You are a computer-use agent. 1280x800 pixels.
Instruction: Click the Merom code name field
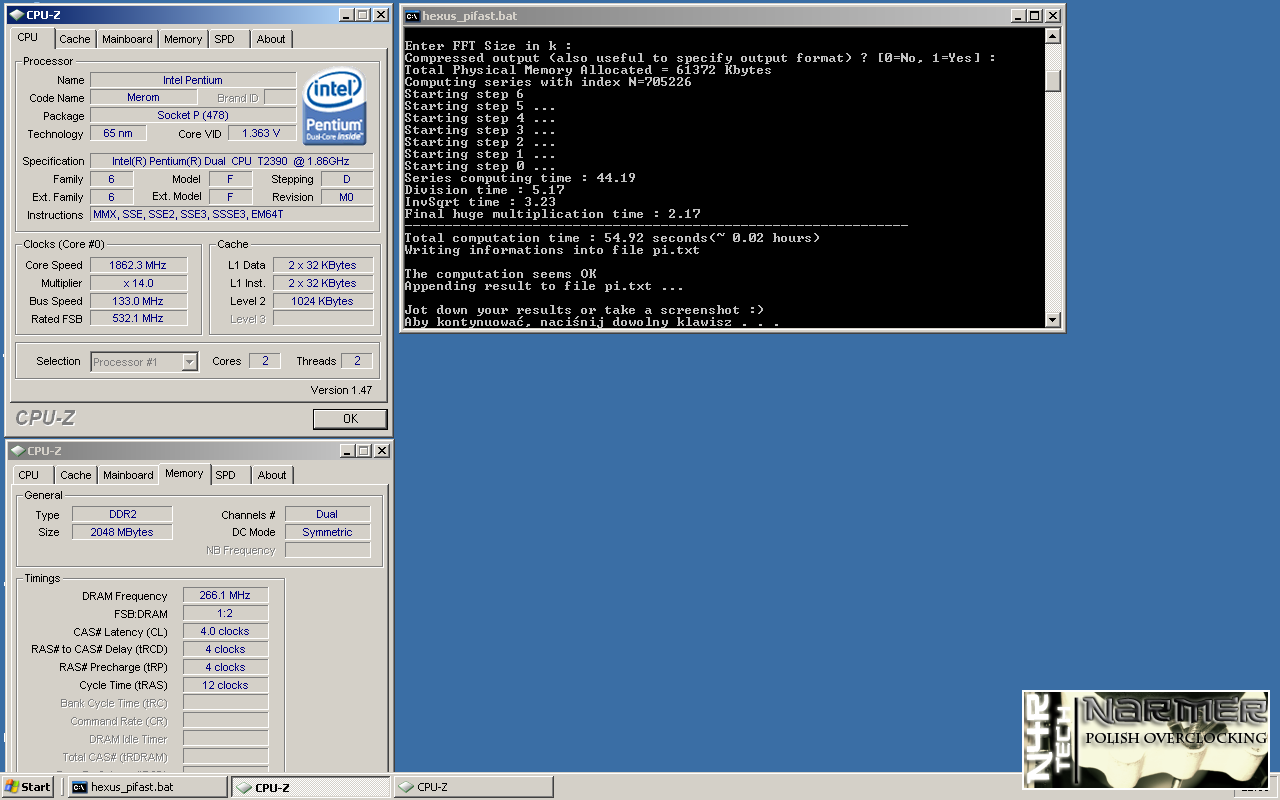pyautogui.click(x=143, y=98)
